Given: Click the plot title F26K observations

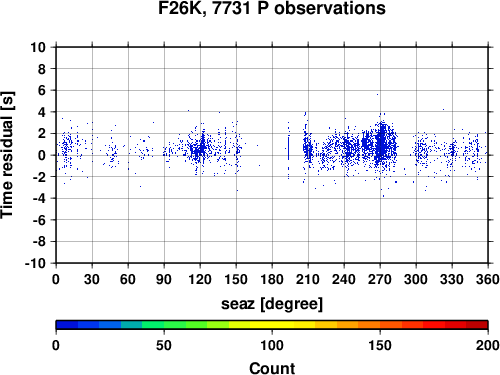Looking at the screenshot, I should (x=272, y=8).
